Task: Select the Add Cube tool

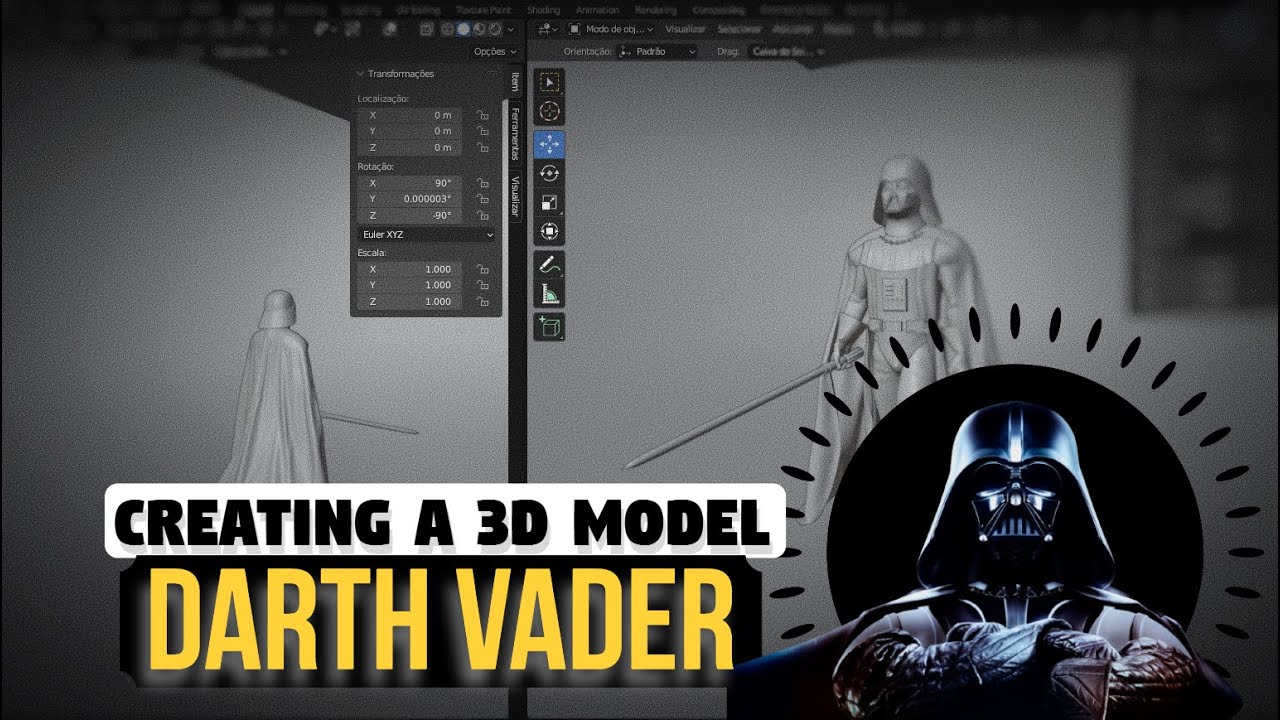Action: tap(549, 327)
